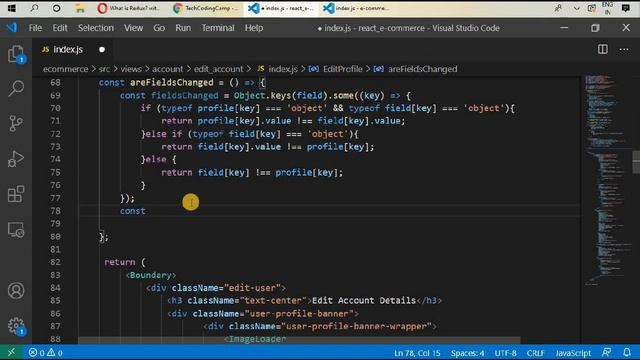
Task: Place cursor after 'const' on line 78
Action: [146, 211]
